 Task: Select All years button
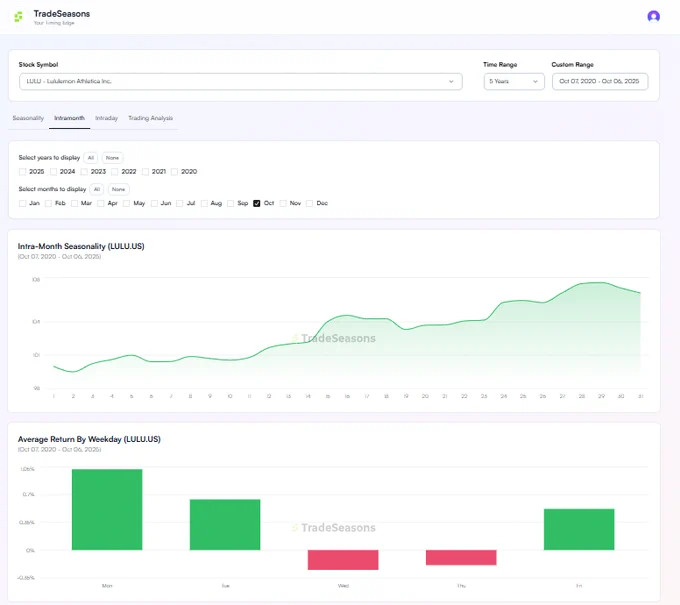[91, 158]
